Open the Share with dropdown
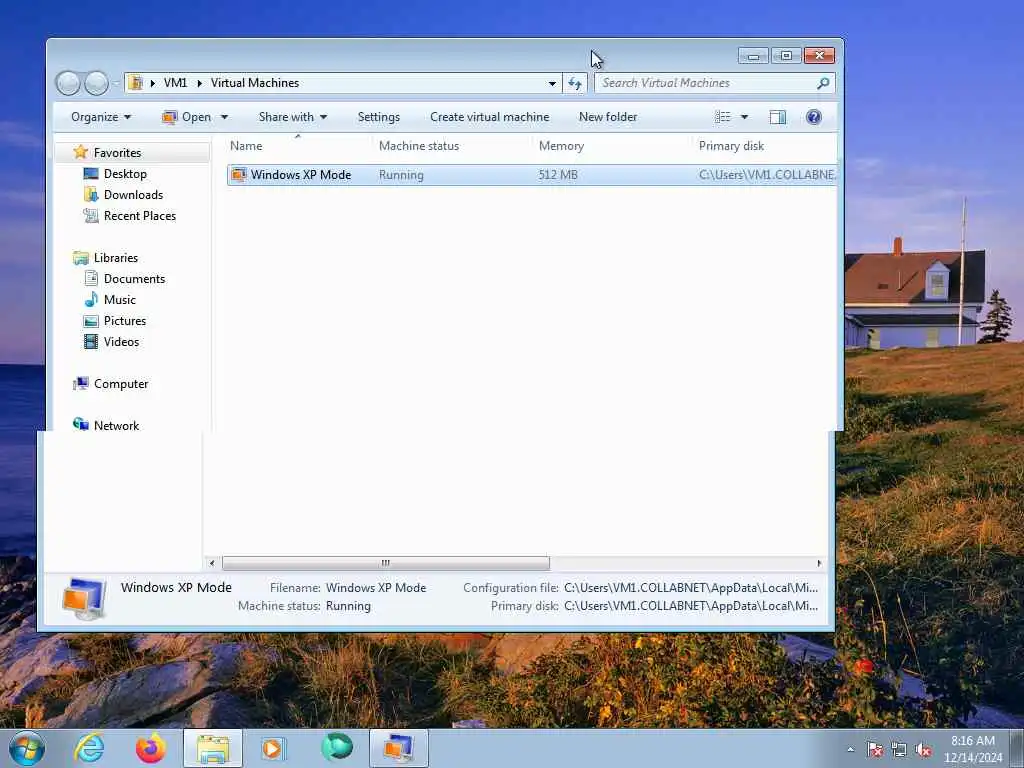Screen dimensions: 1024x768 pyautogui.click(x=293, y=117)
